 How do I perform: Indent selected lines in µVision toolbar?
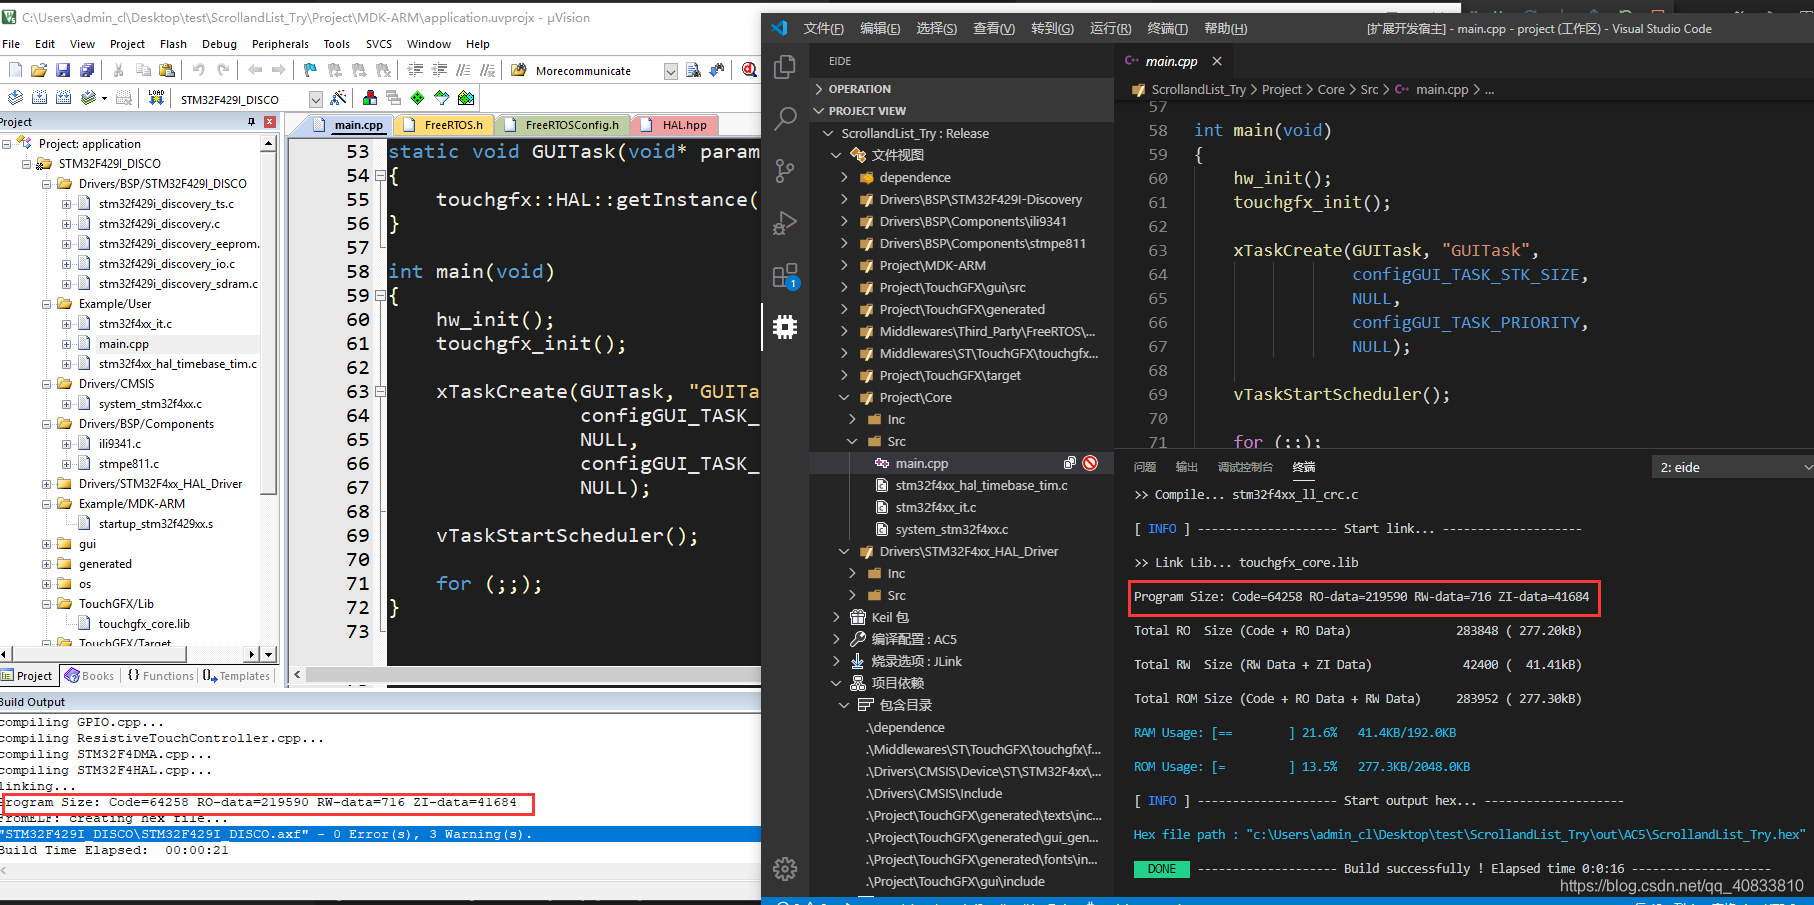pyautogui.click(x=415, y=70)
